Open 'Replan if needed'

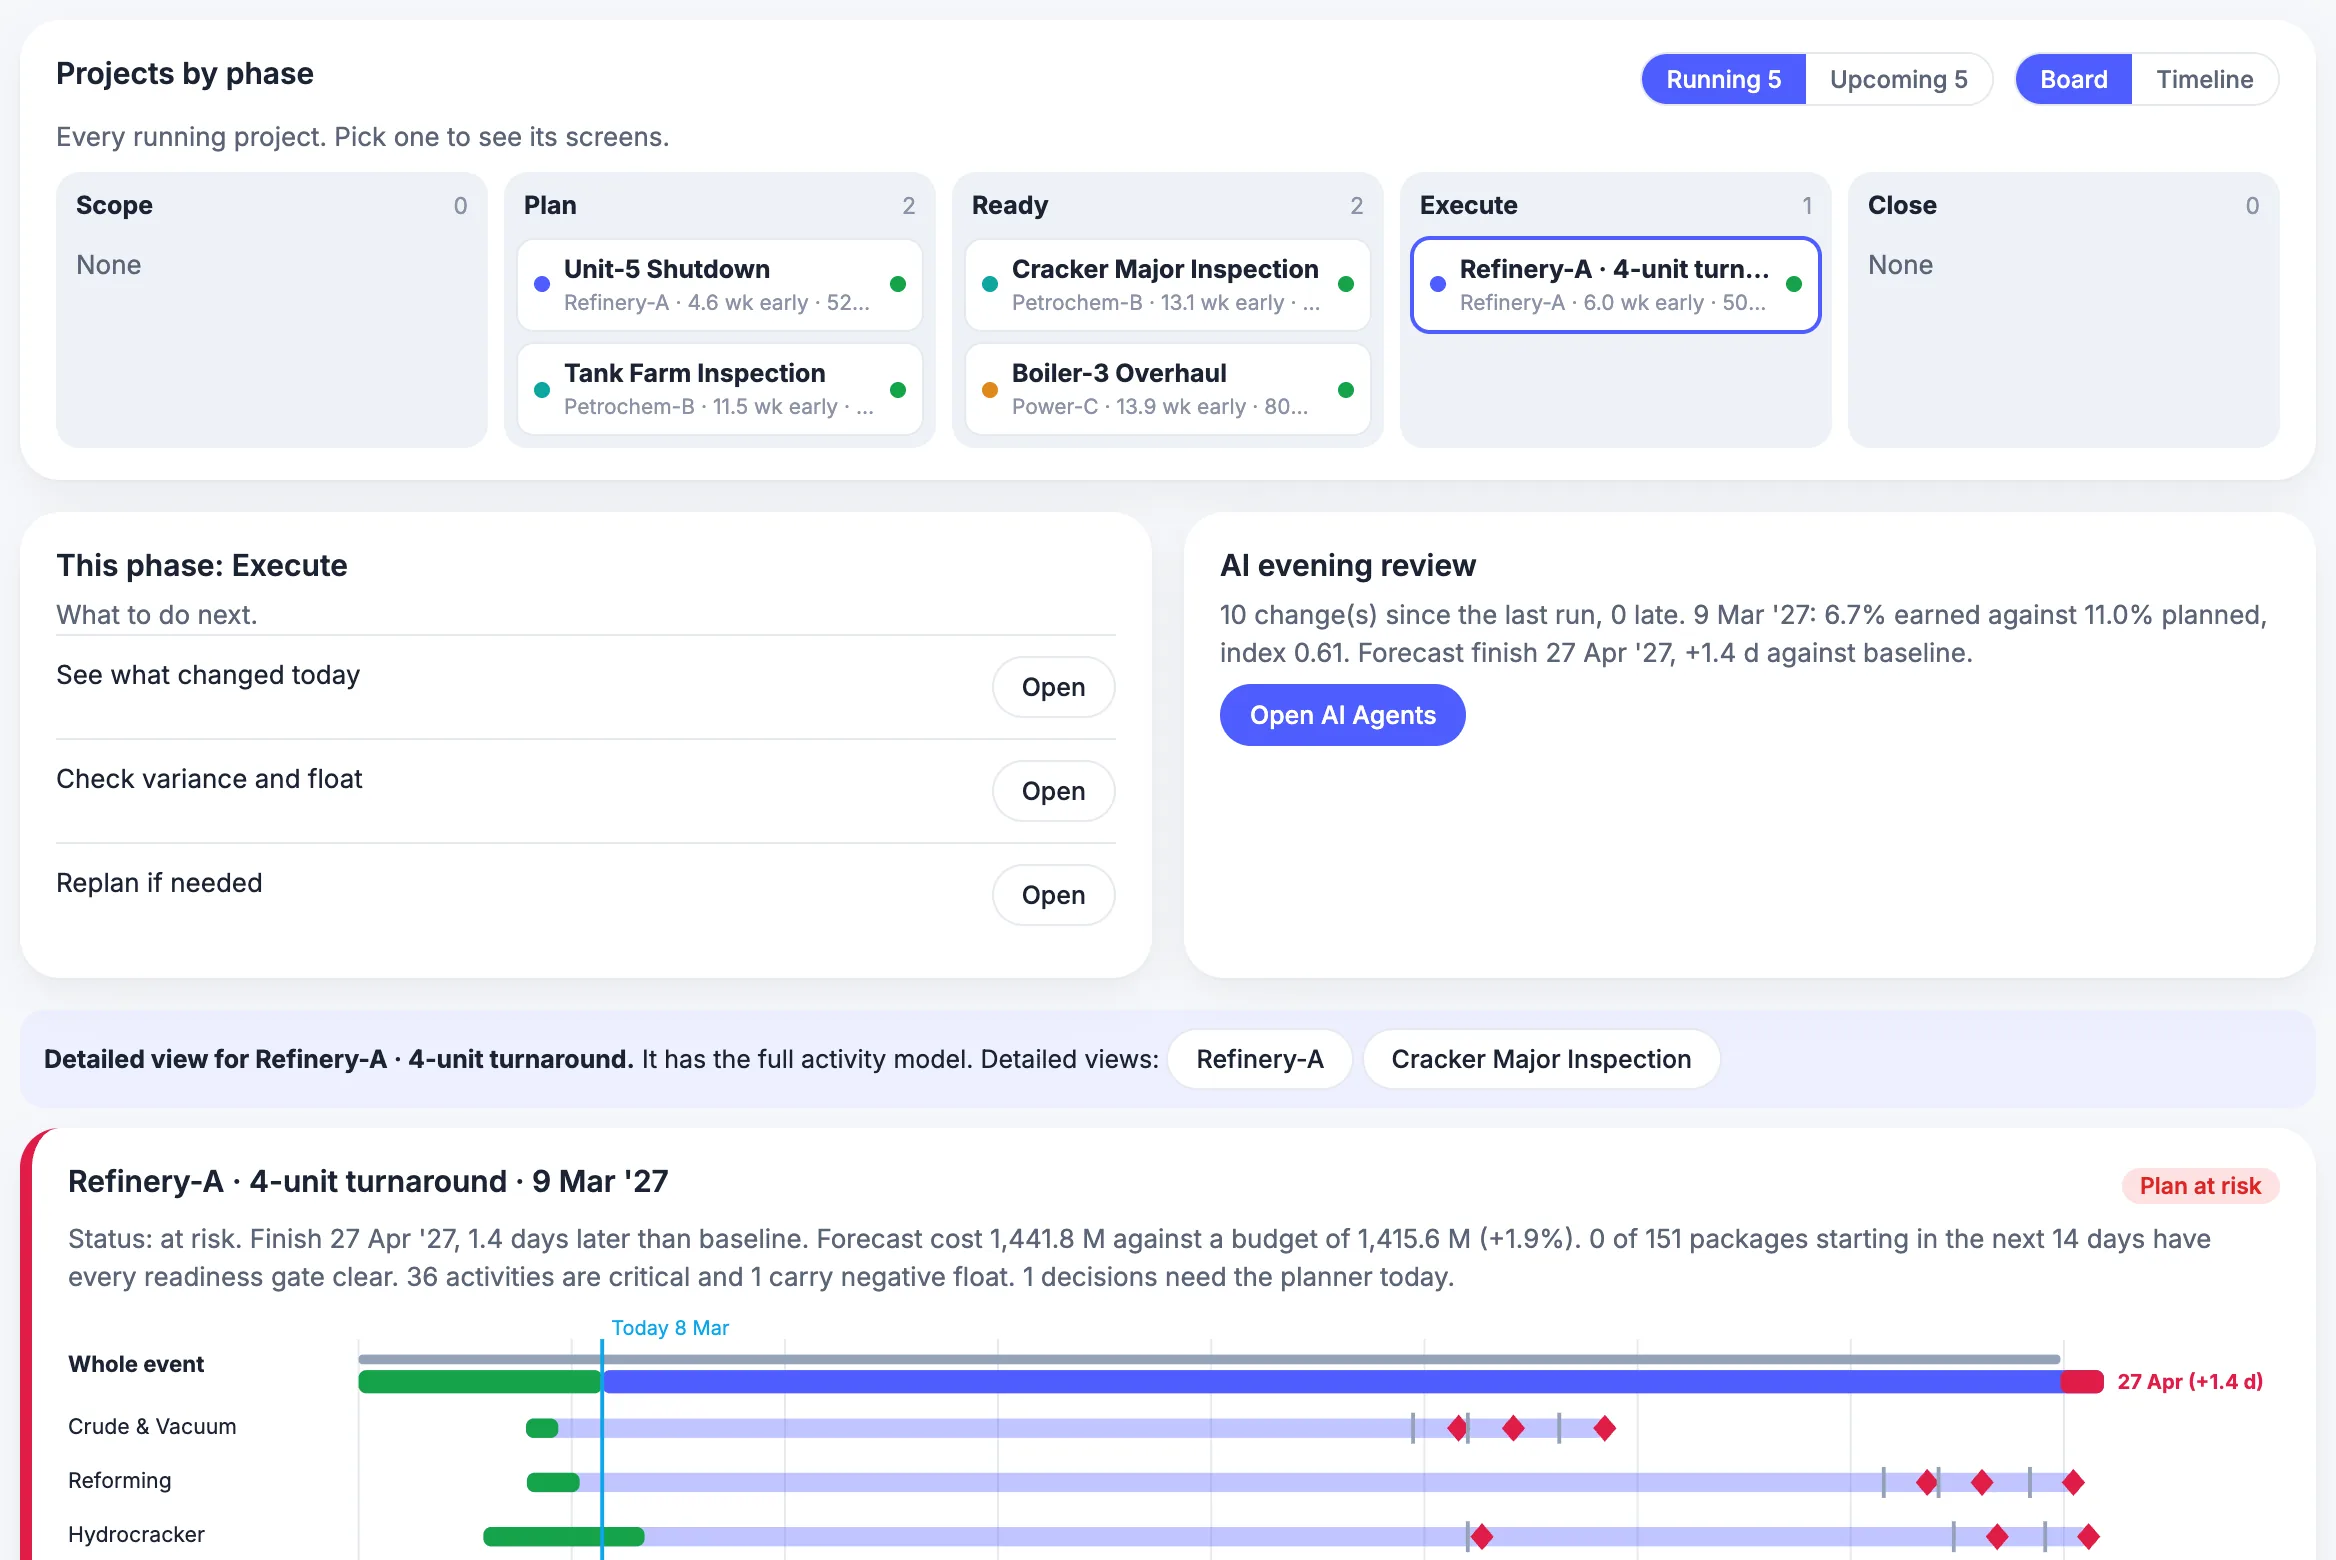(1053, 895)
